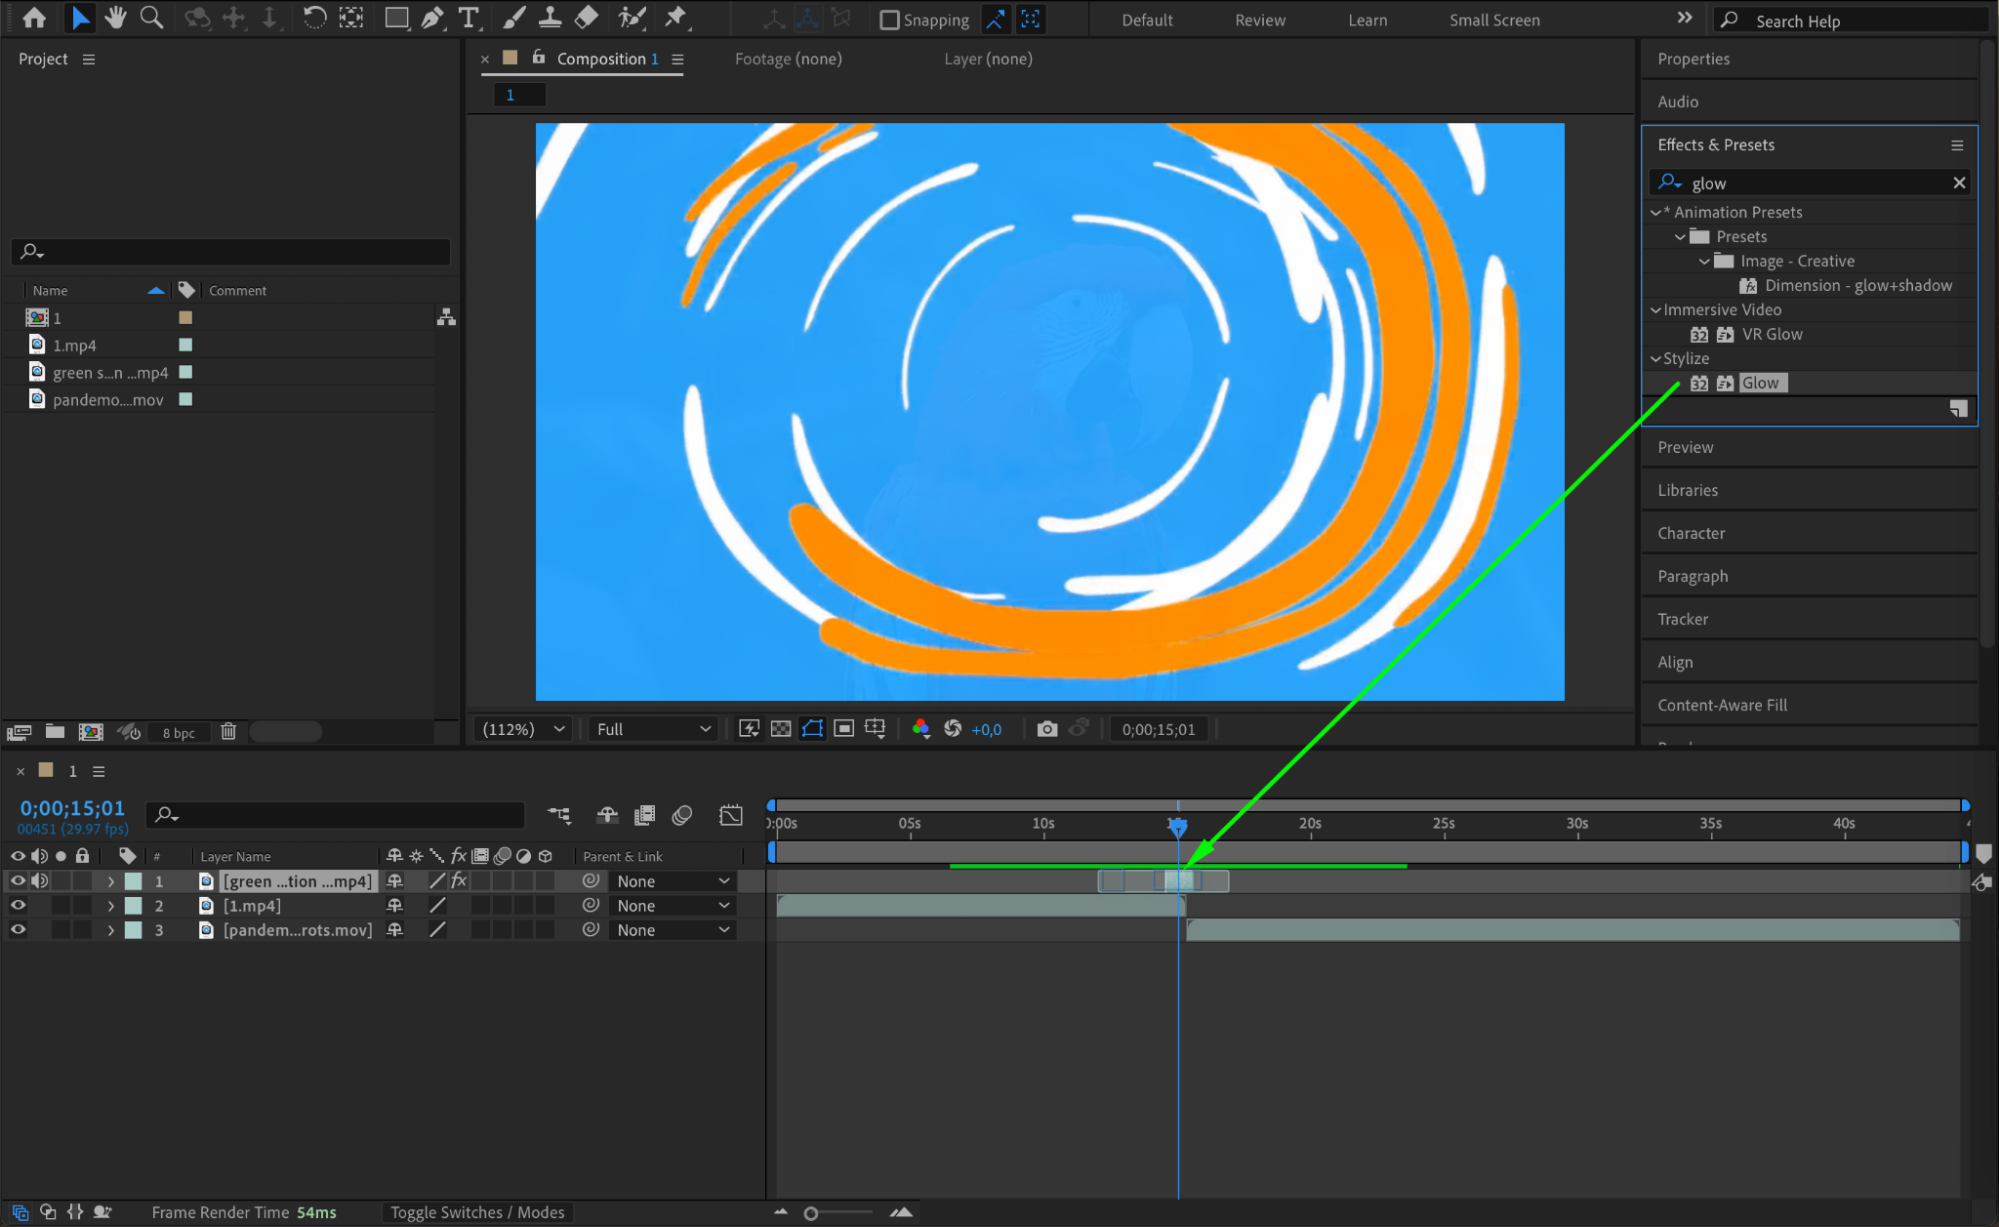Click the camera Snapshot icon below the composition

pos(1047,729)
